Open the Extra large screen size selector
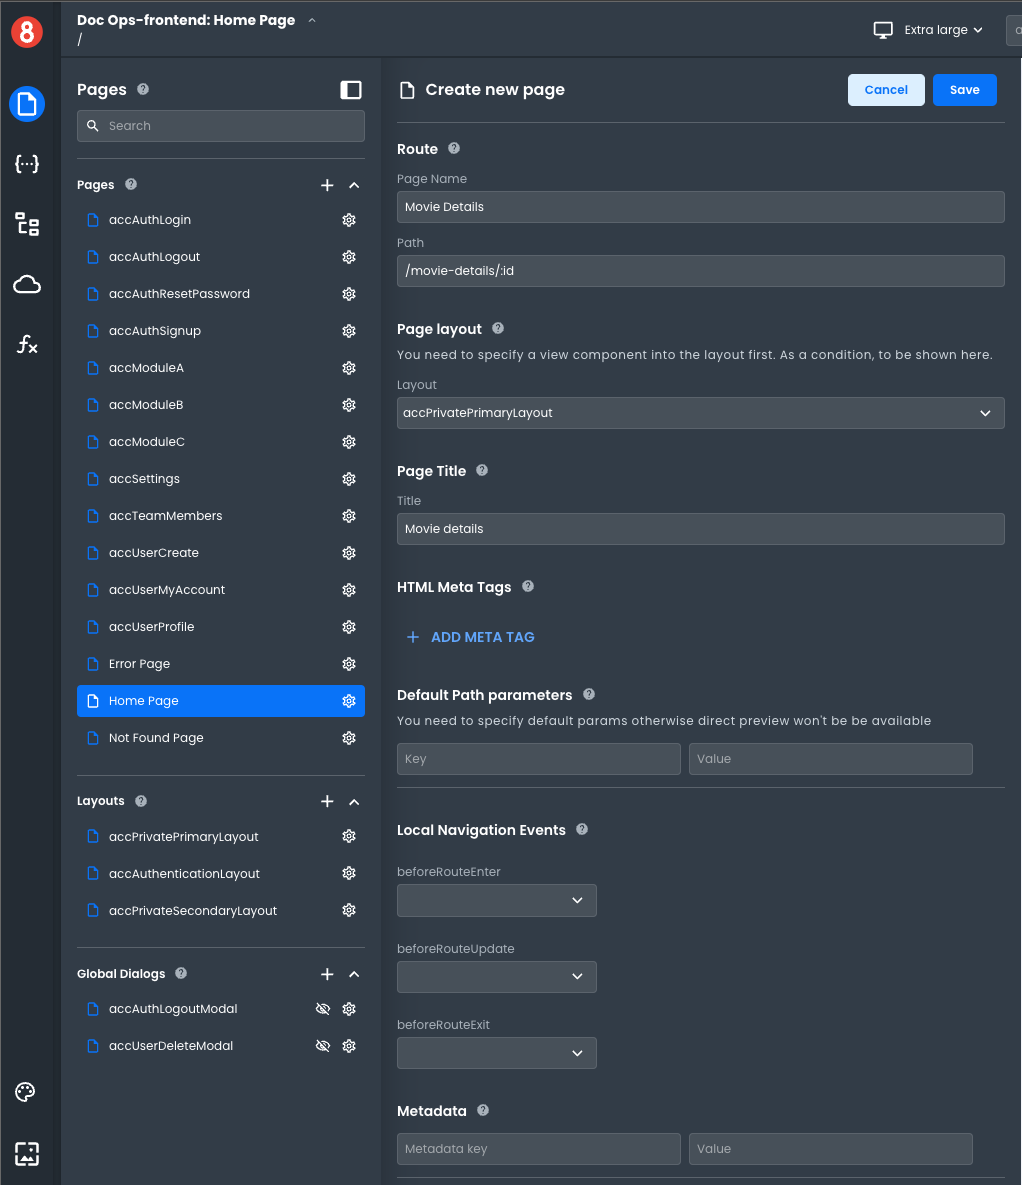 [929, 30]
